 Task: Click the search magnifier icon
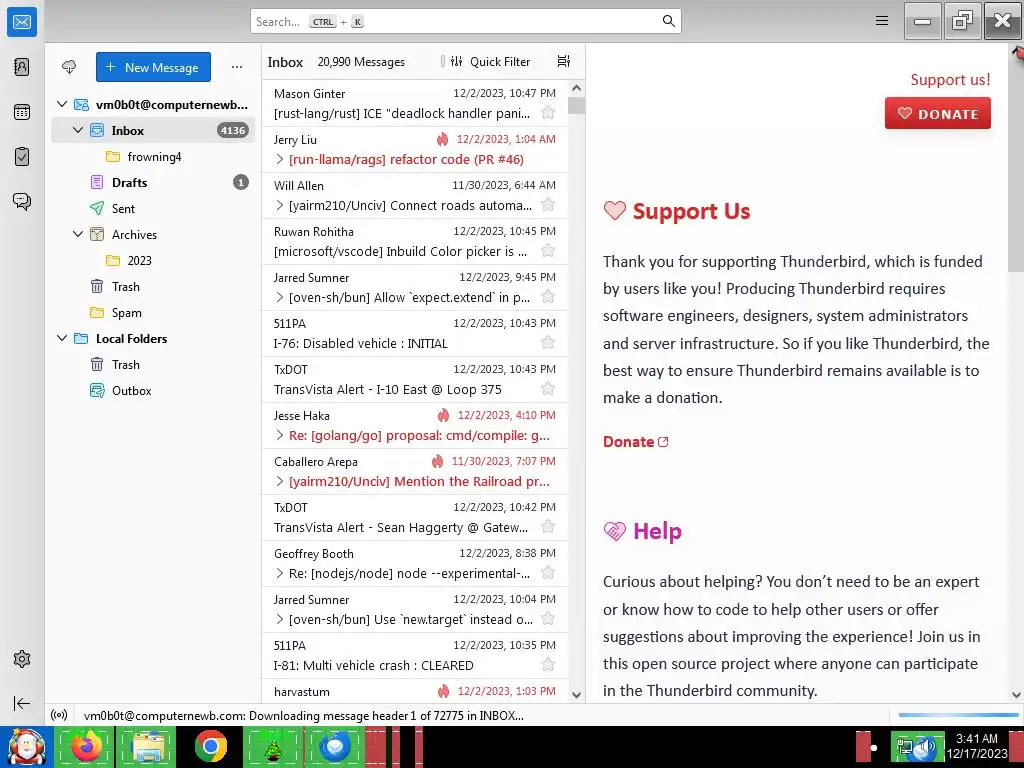point(668,21)
